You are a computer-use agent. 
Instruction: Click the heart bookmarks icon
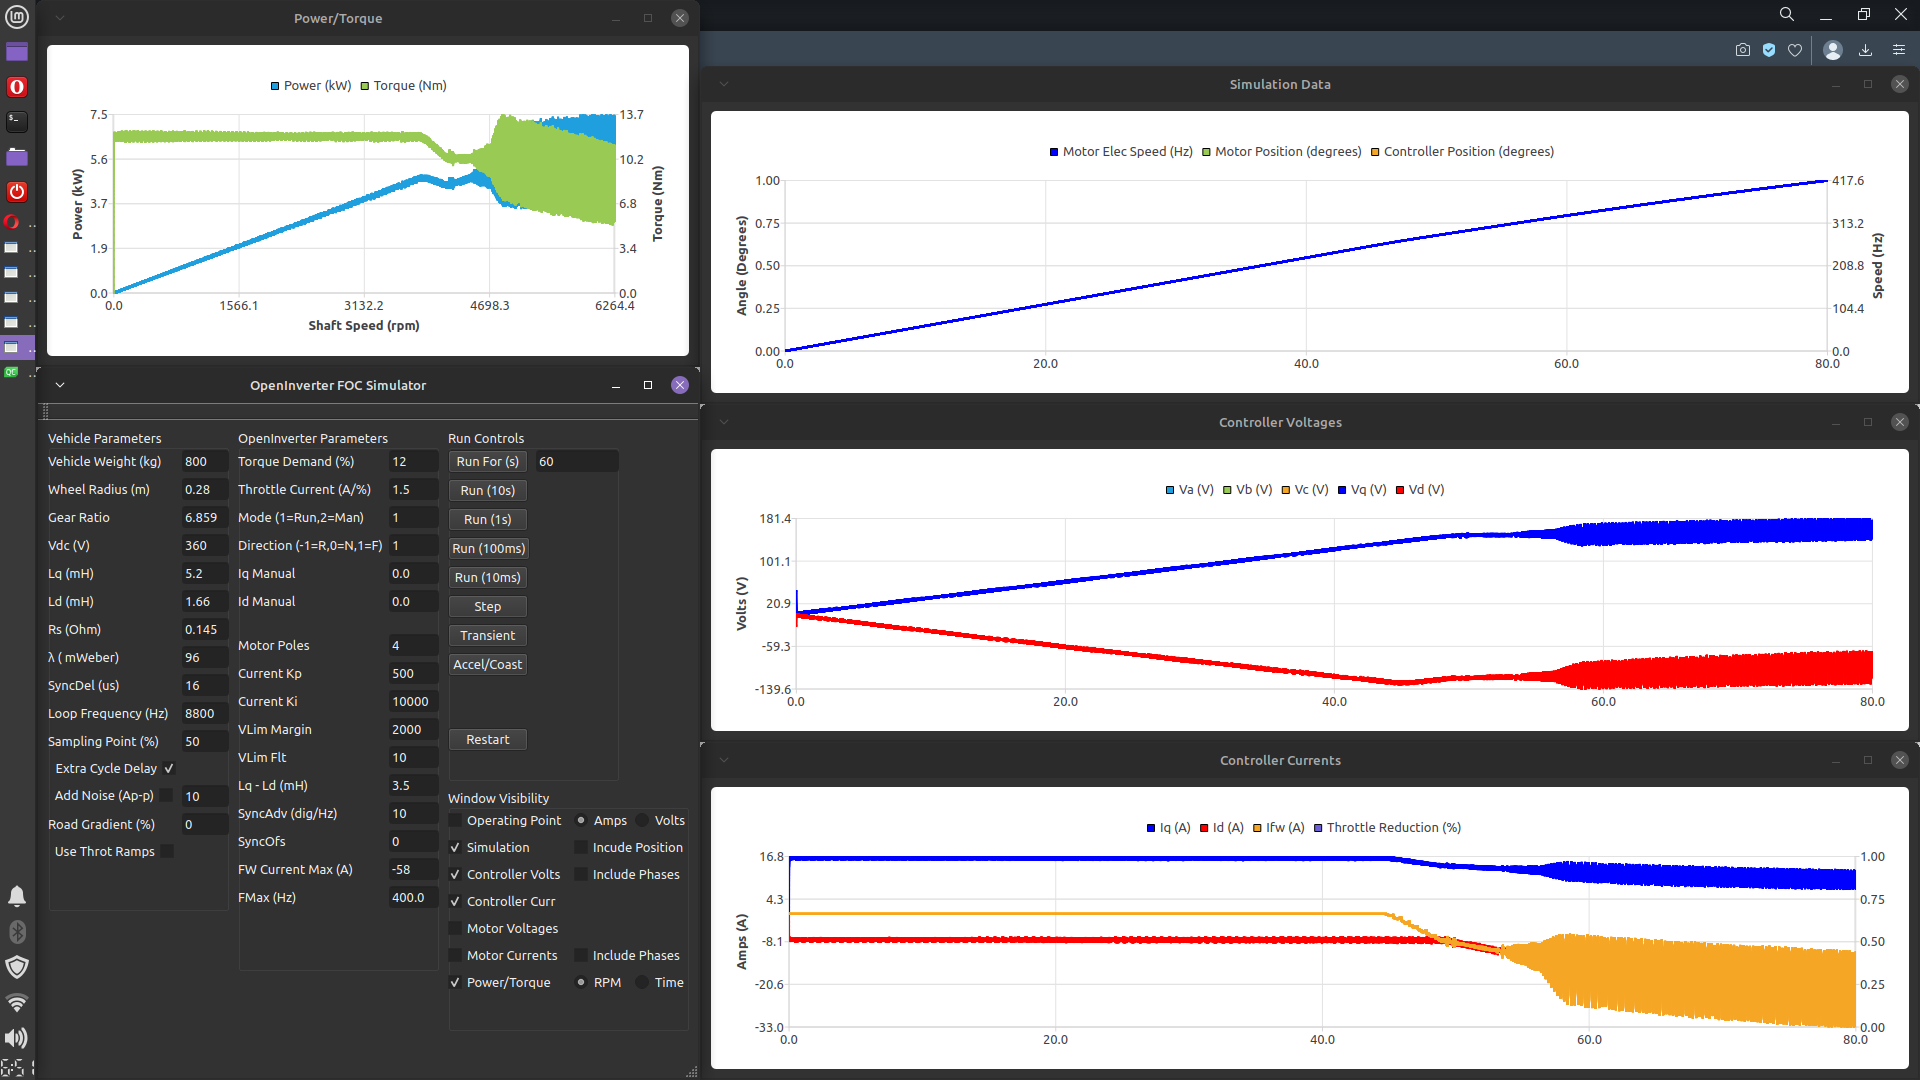coord(1795,50)
